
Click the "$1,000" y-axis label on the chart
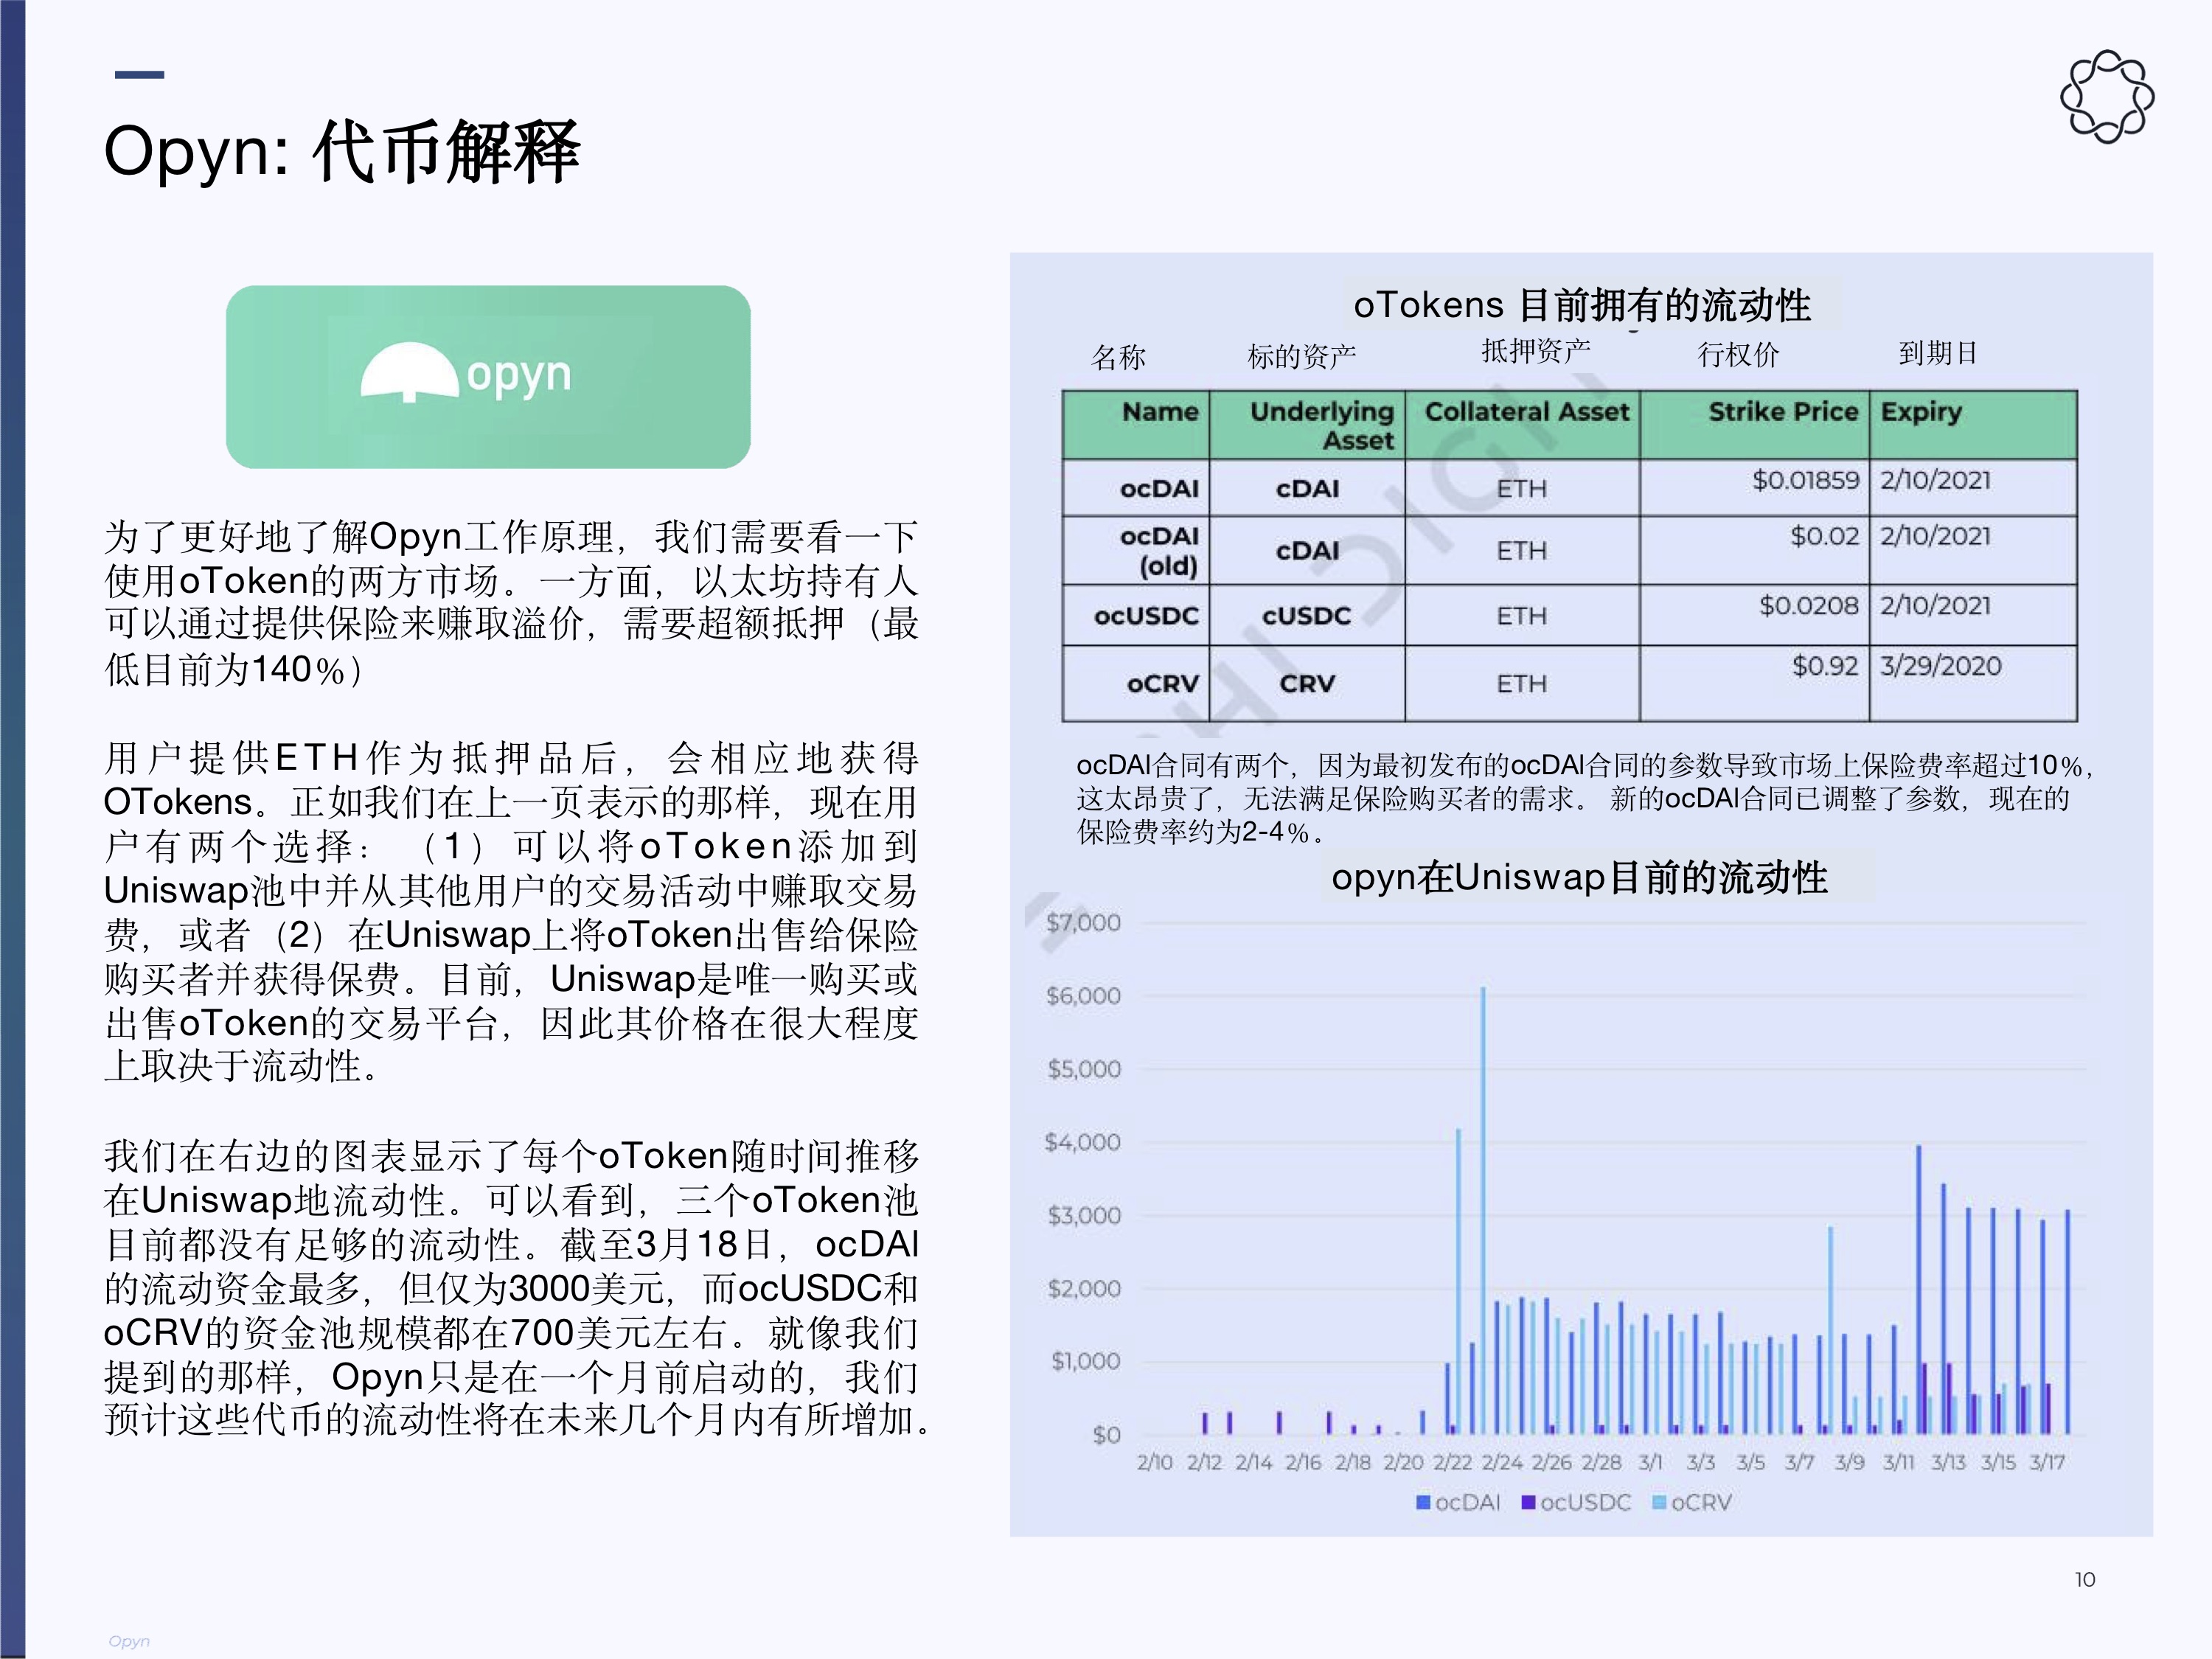[x=1086, y=1361]
